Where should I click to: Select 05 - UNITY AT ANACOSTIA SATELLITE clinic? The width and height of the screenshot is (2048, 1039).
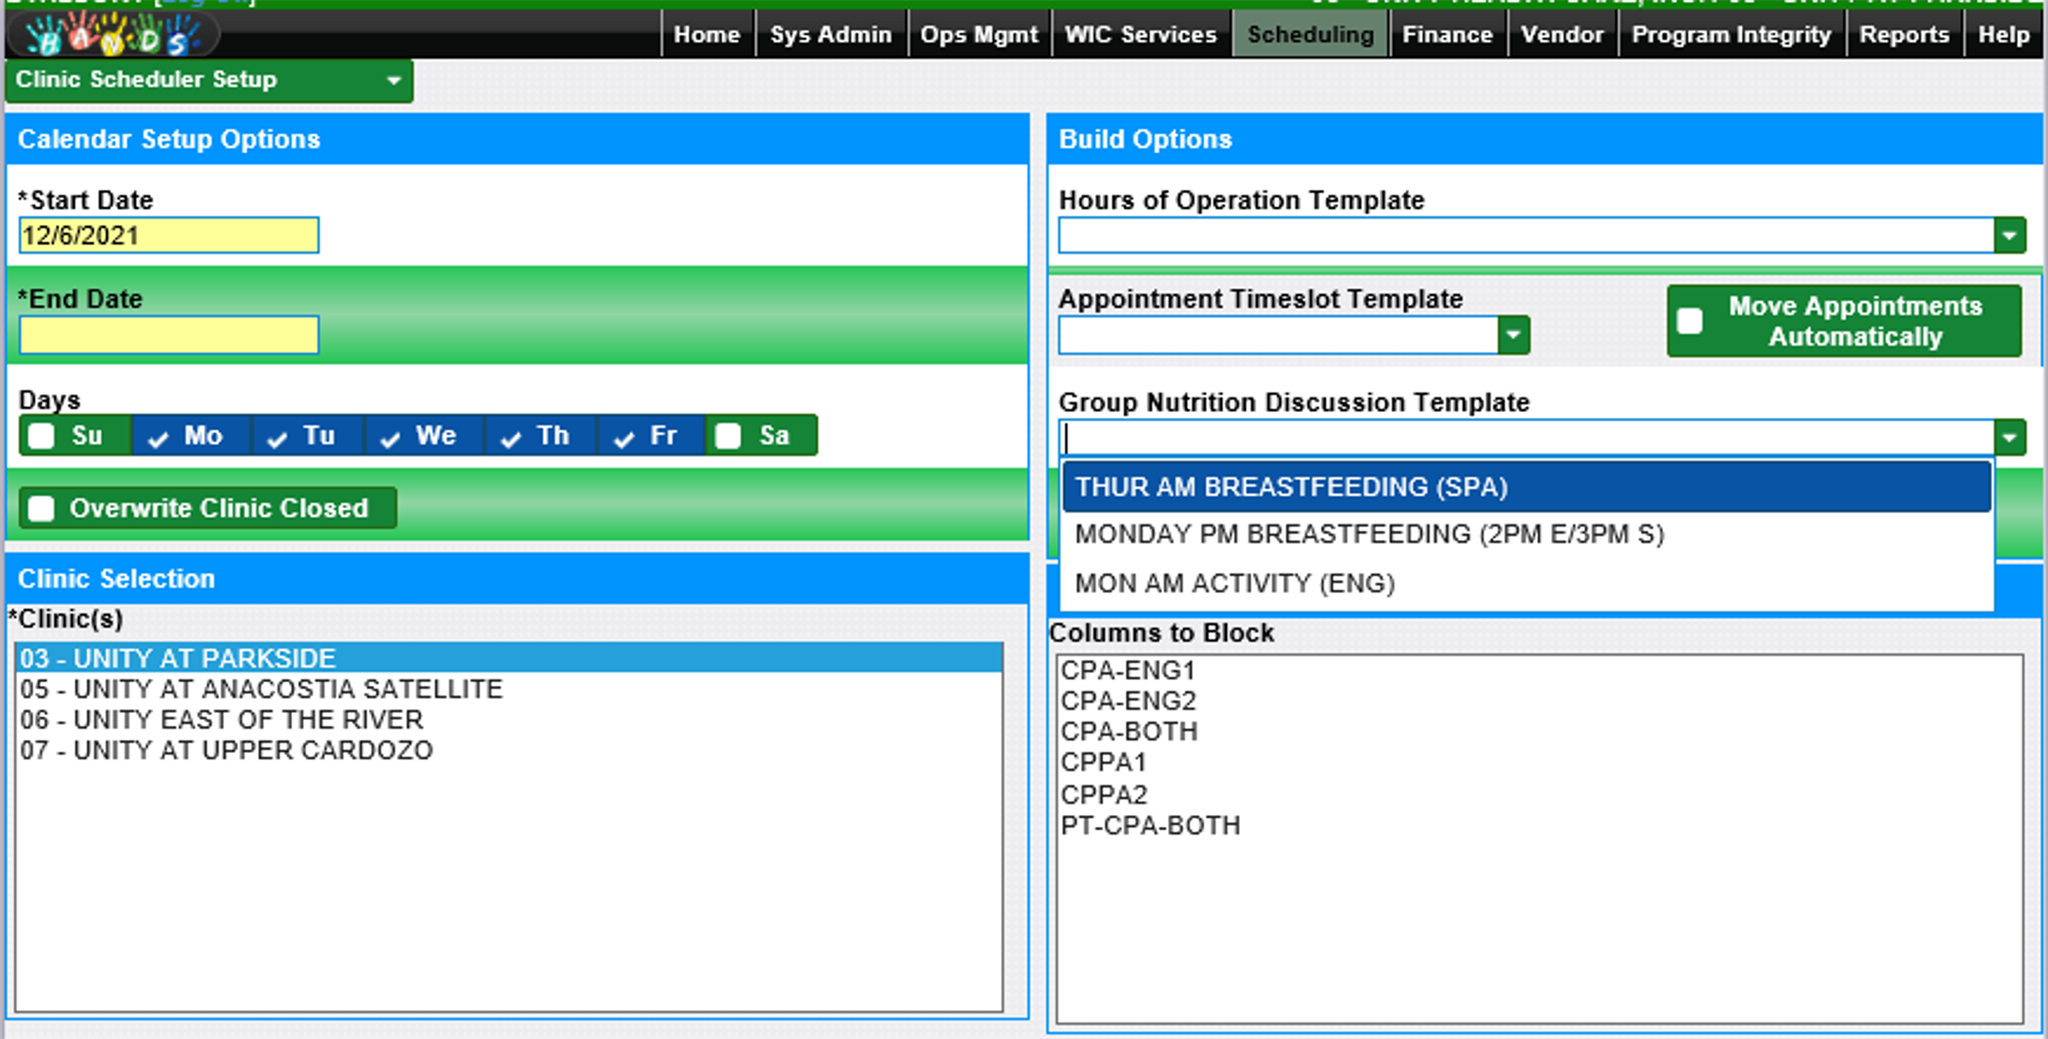pos(261,689)
